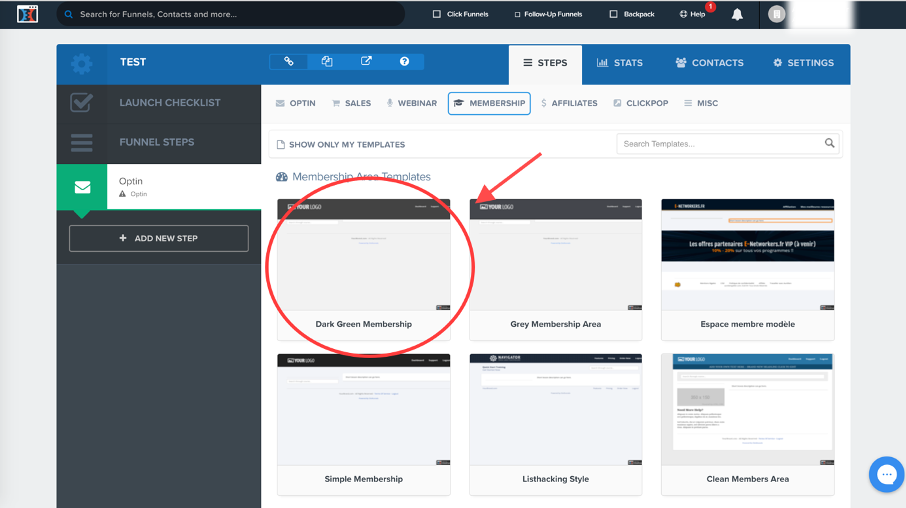This screenshot has height=508, width=906.
Task: Open the Follow-Up Funnels menu
Action: 548,14
